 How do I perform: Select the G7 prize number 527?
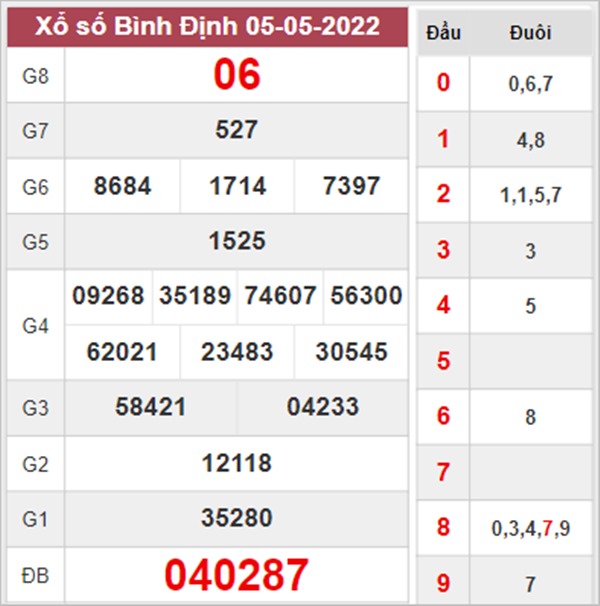coord(236,130)
